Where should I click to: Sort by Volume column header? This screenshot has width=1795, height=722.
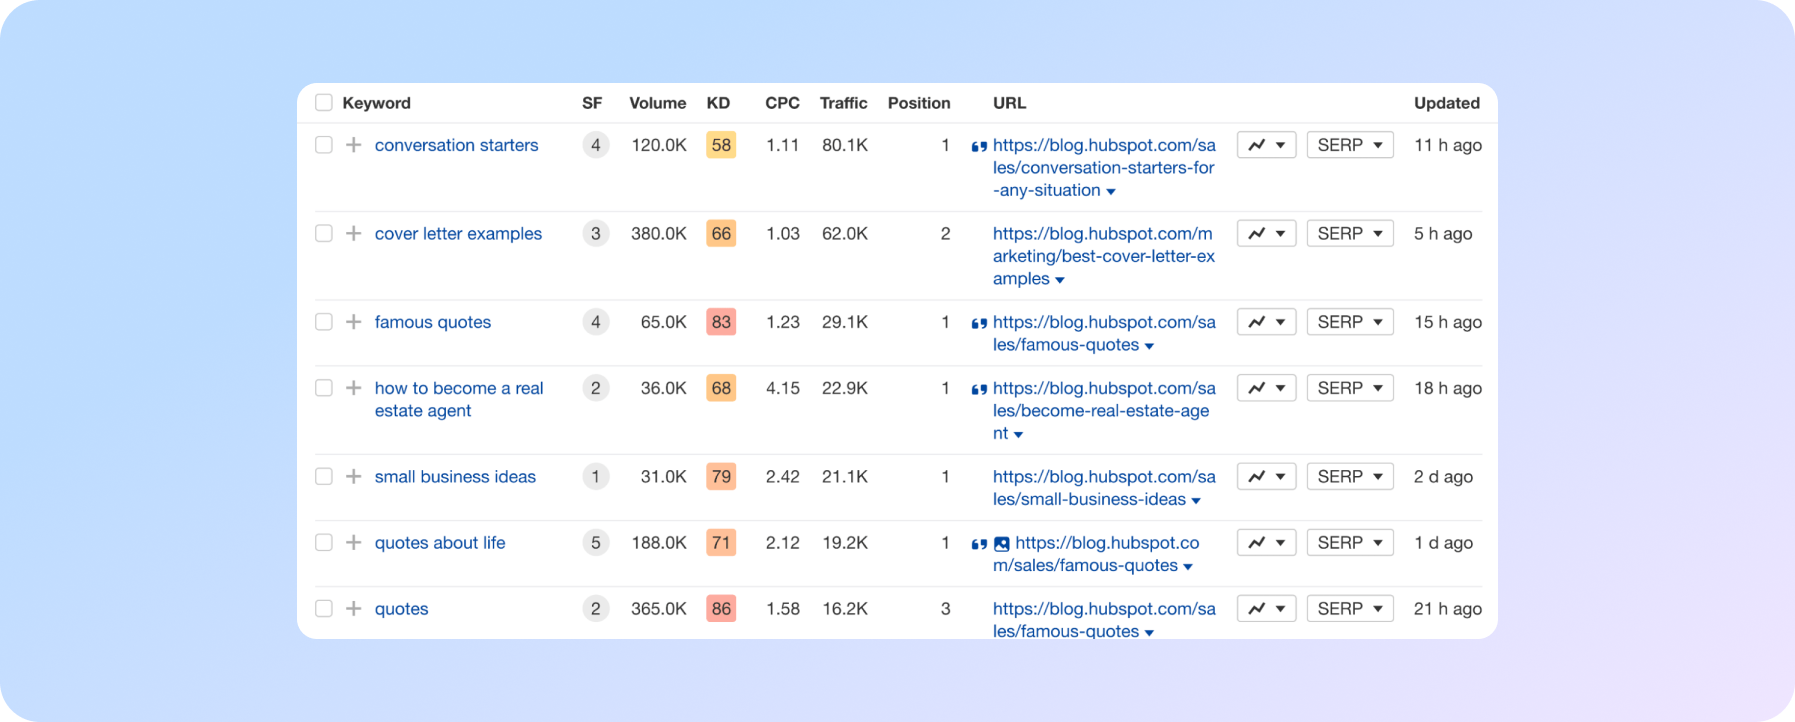coord(657,103)
